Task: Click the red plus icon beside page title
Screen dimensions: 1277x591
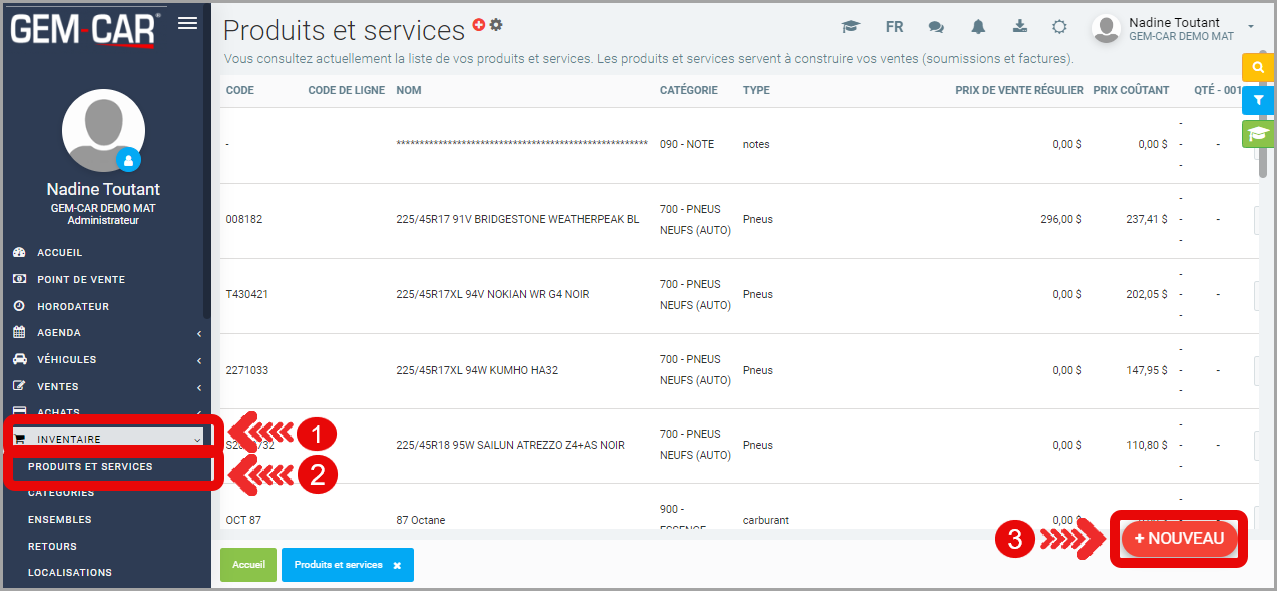Action: [x=479, y=25]
